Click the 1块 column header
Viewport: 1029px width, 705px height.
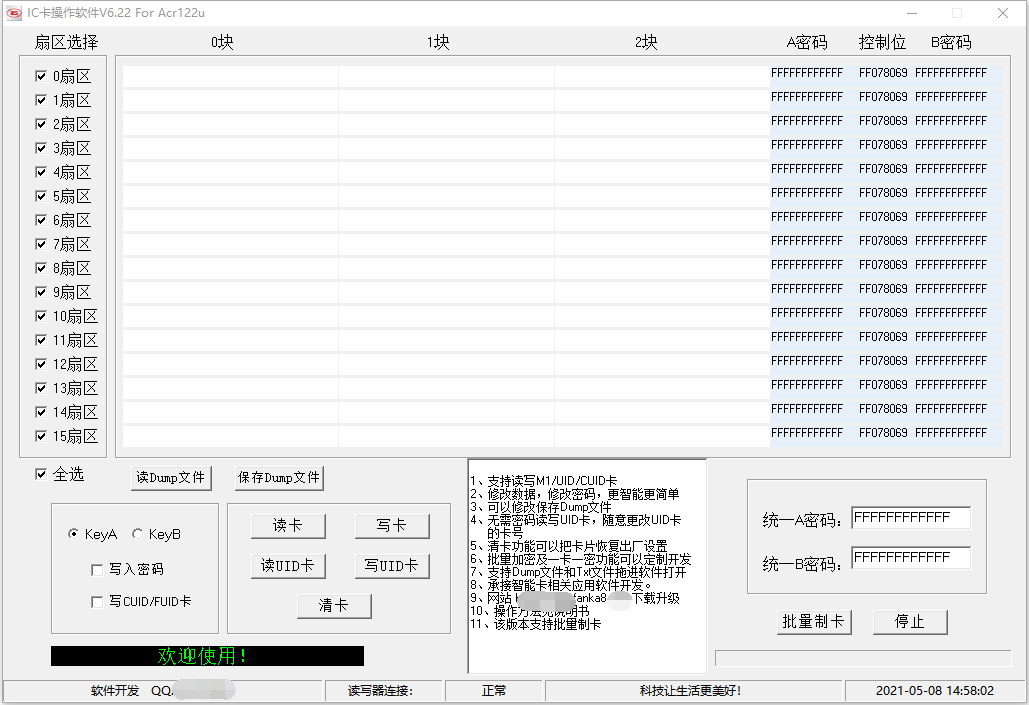click(438, 43)
